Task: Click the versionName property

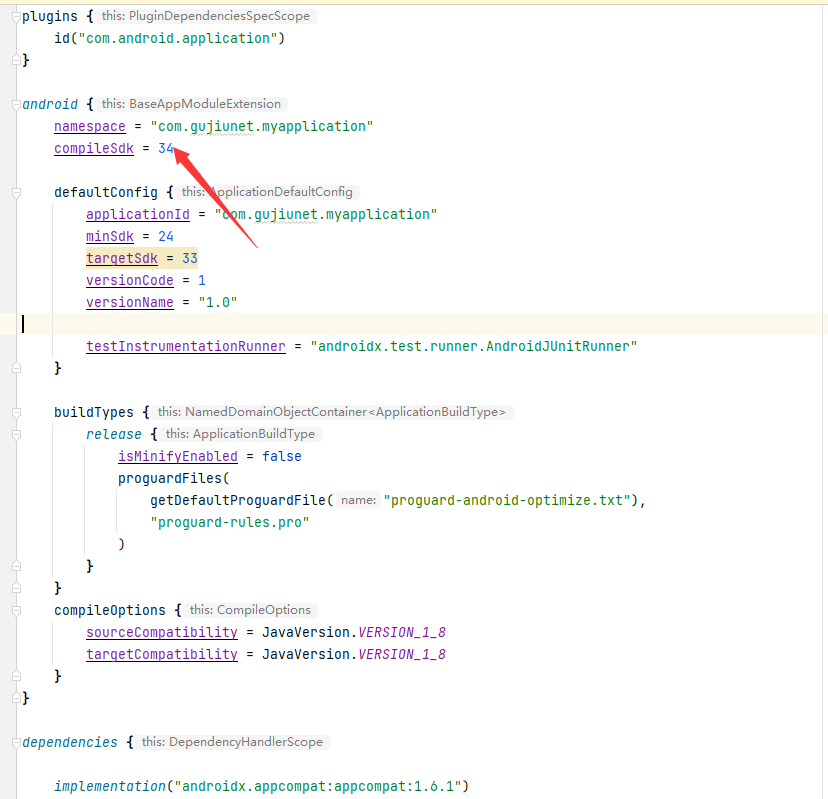Action: [x=130, y=303]
